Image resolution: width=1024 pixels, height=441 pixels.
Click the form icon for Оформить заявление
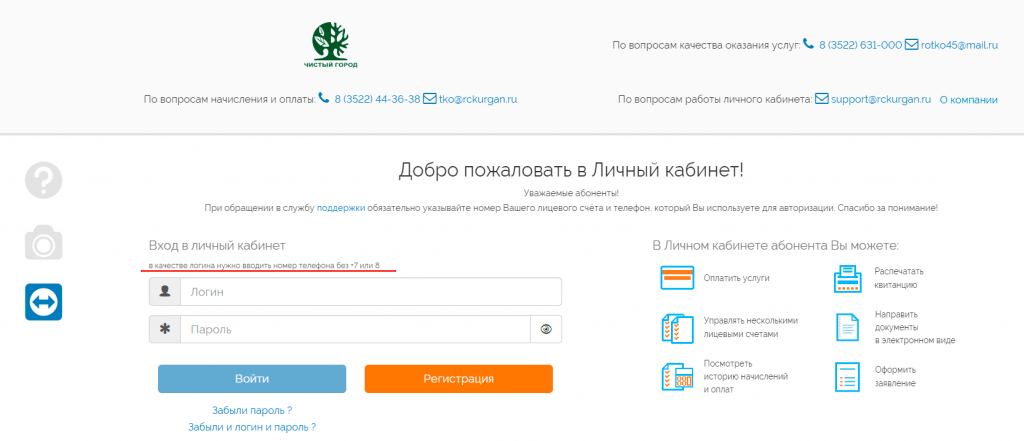(848, 377)
